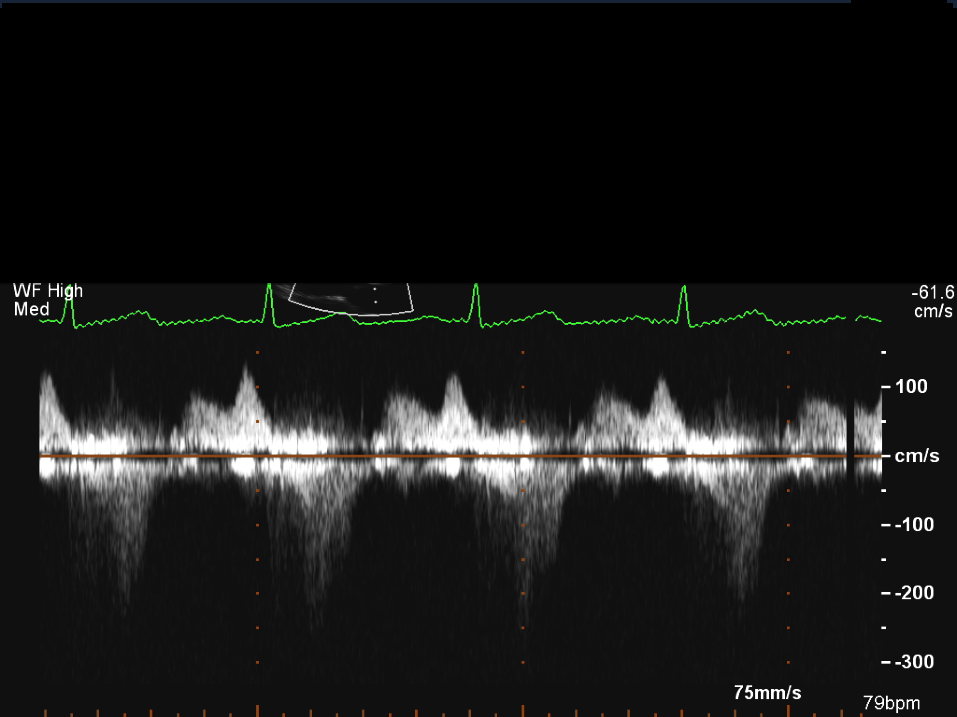The height and width of the screenshot is (717, 957).
Task: Click the 2D sector scan thumbnail
Action: [x=348, y=298]
